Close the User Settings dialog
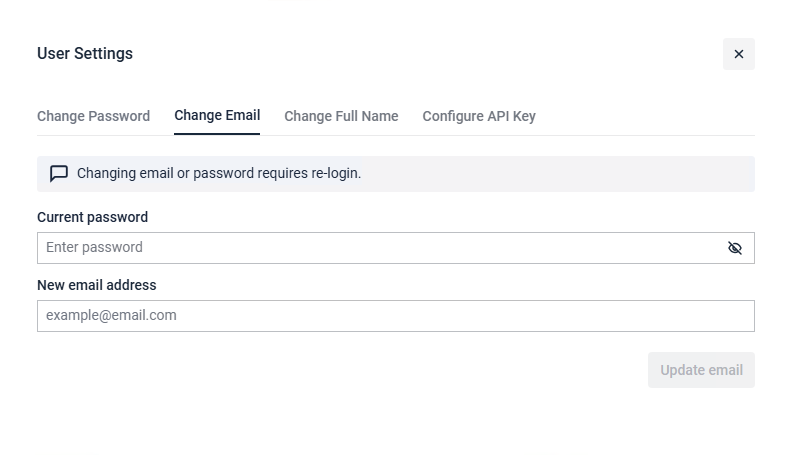This screenshot has width=793, height=455. tap(738, 54)
